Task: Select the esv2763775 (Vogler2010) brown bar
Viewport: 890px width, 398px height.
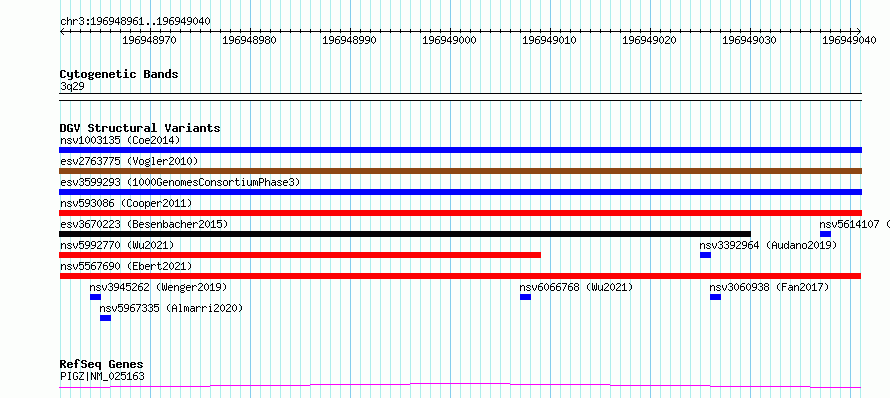Action: click(x=460, y=171)
